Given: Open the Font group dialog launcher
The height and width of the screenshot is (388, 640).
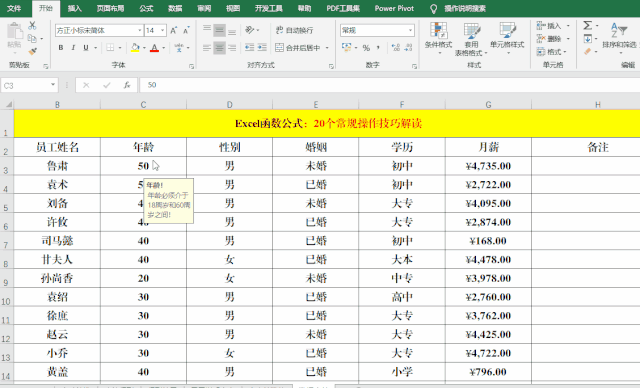Looking at the screenshot, I should [x=191, y=66].
